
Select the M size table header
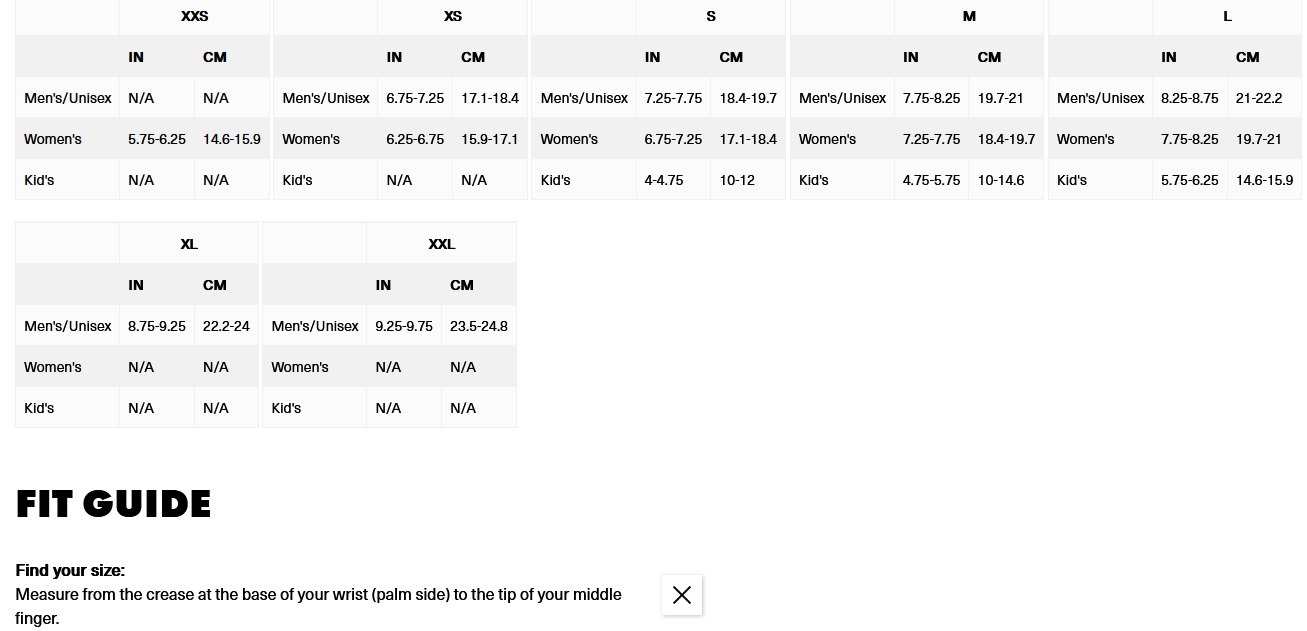pos(969,16)
